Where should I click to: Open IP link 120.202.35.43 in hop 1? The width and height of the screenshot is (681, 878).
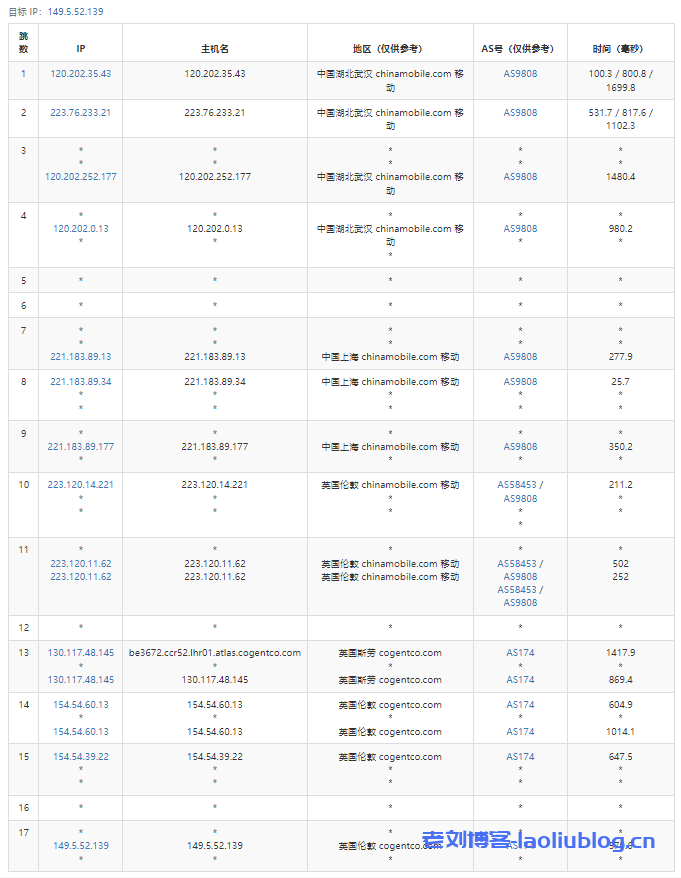tap(80, 74)
